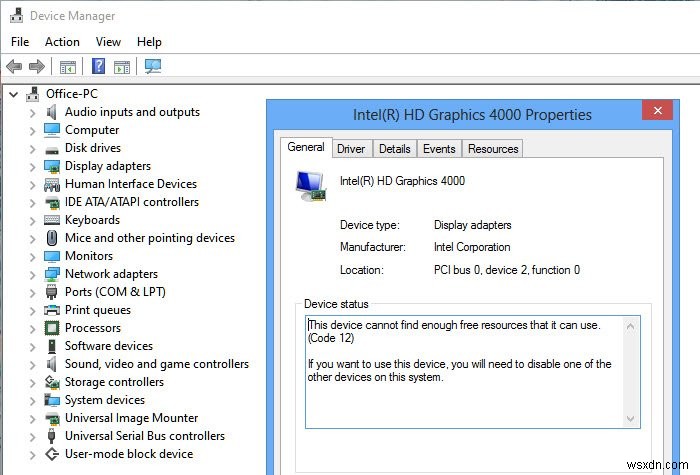Click the Software devices icon
700x475 pixels.
click(52, 346)
